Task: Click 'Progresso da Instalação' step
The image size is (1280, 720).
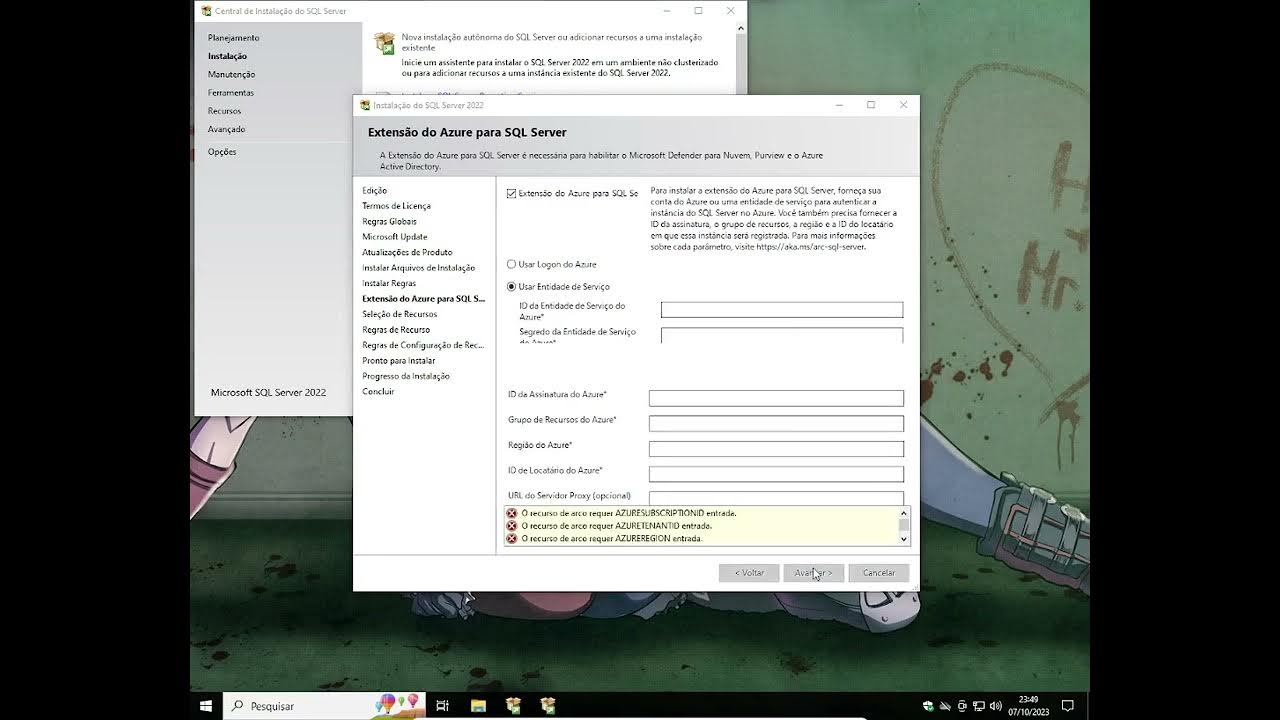Action: coord(406,376)
